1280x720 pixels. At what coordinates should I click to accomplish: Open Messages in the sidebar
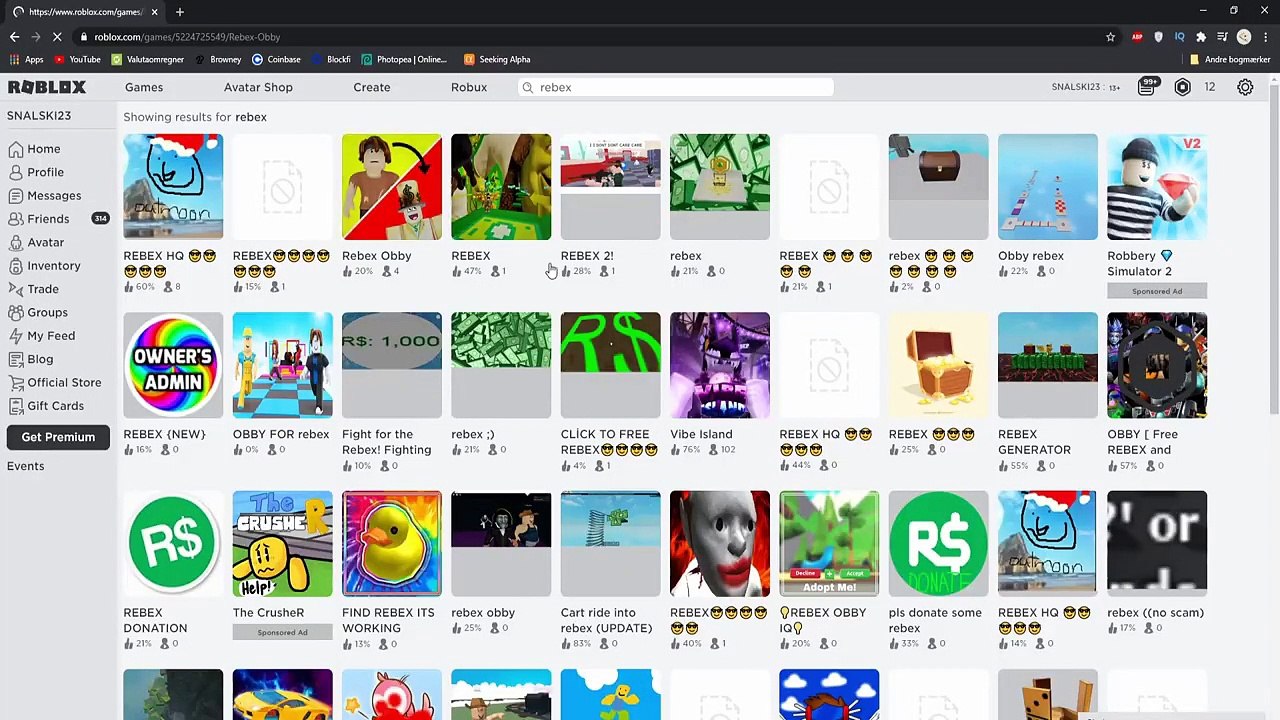(44, 196)
